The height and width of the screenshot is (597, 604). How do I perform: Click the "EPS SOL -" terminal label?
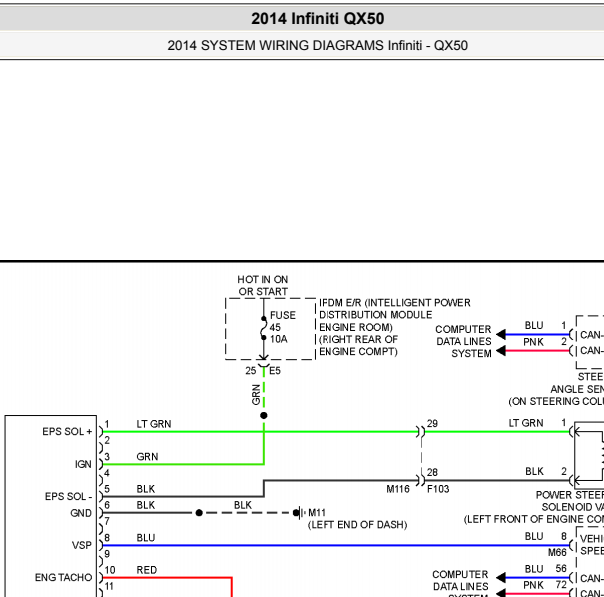[68, 496]
